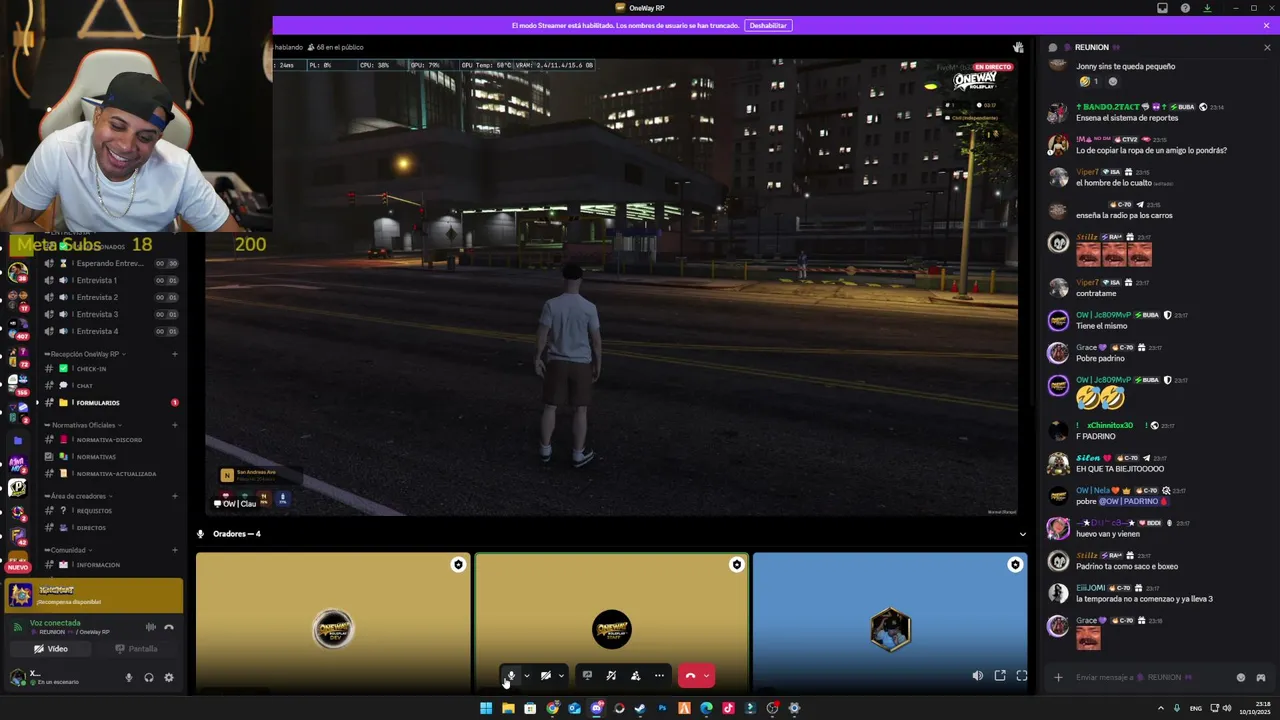Join the Entrevista 2 voice channel

pos(111,297)
